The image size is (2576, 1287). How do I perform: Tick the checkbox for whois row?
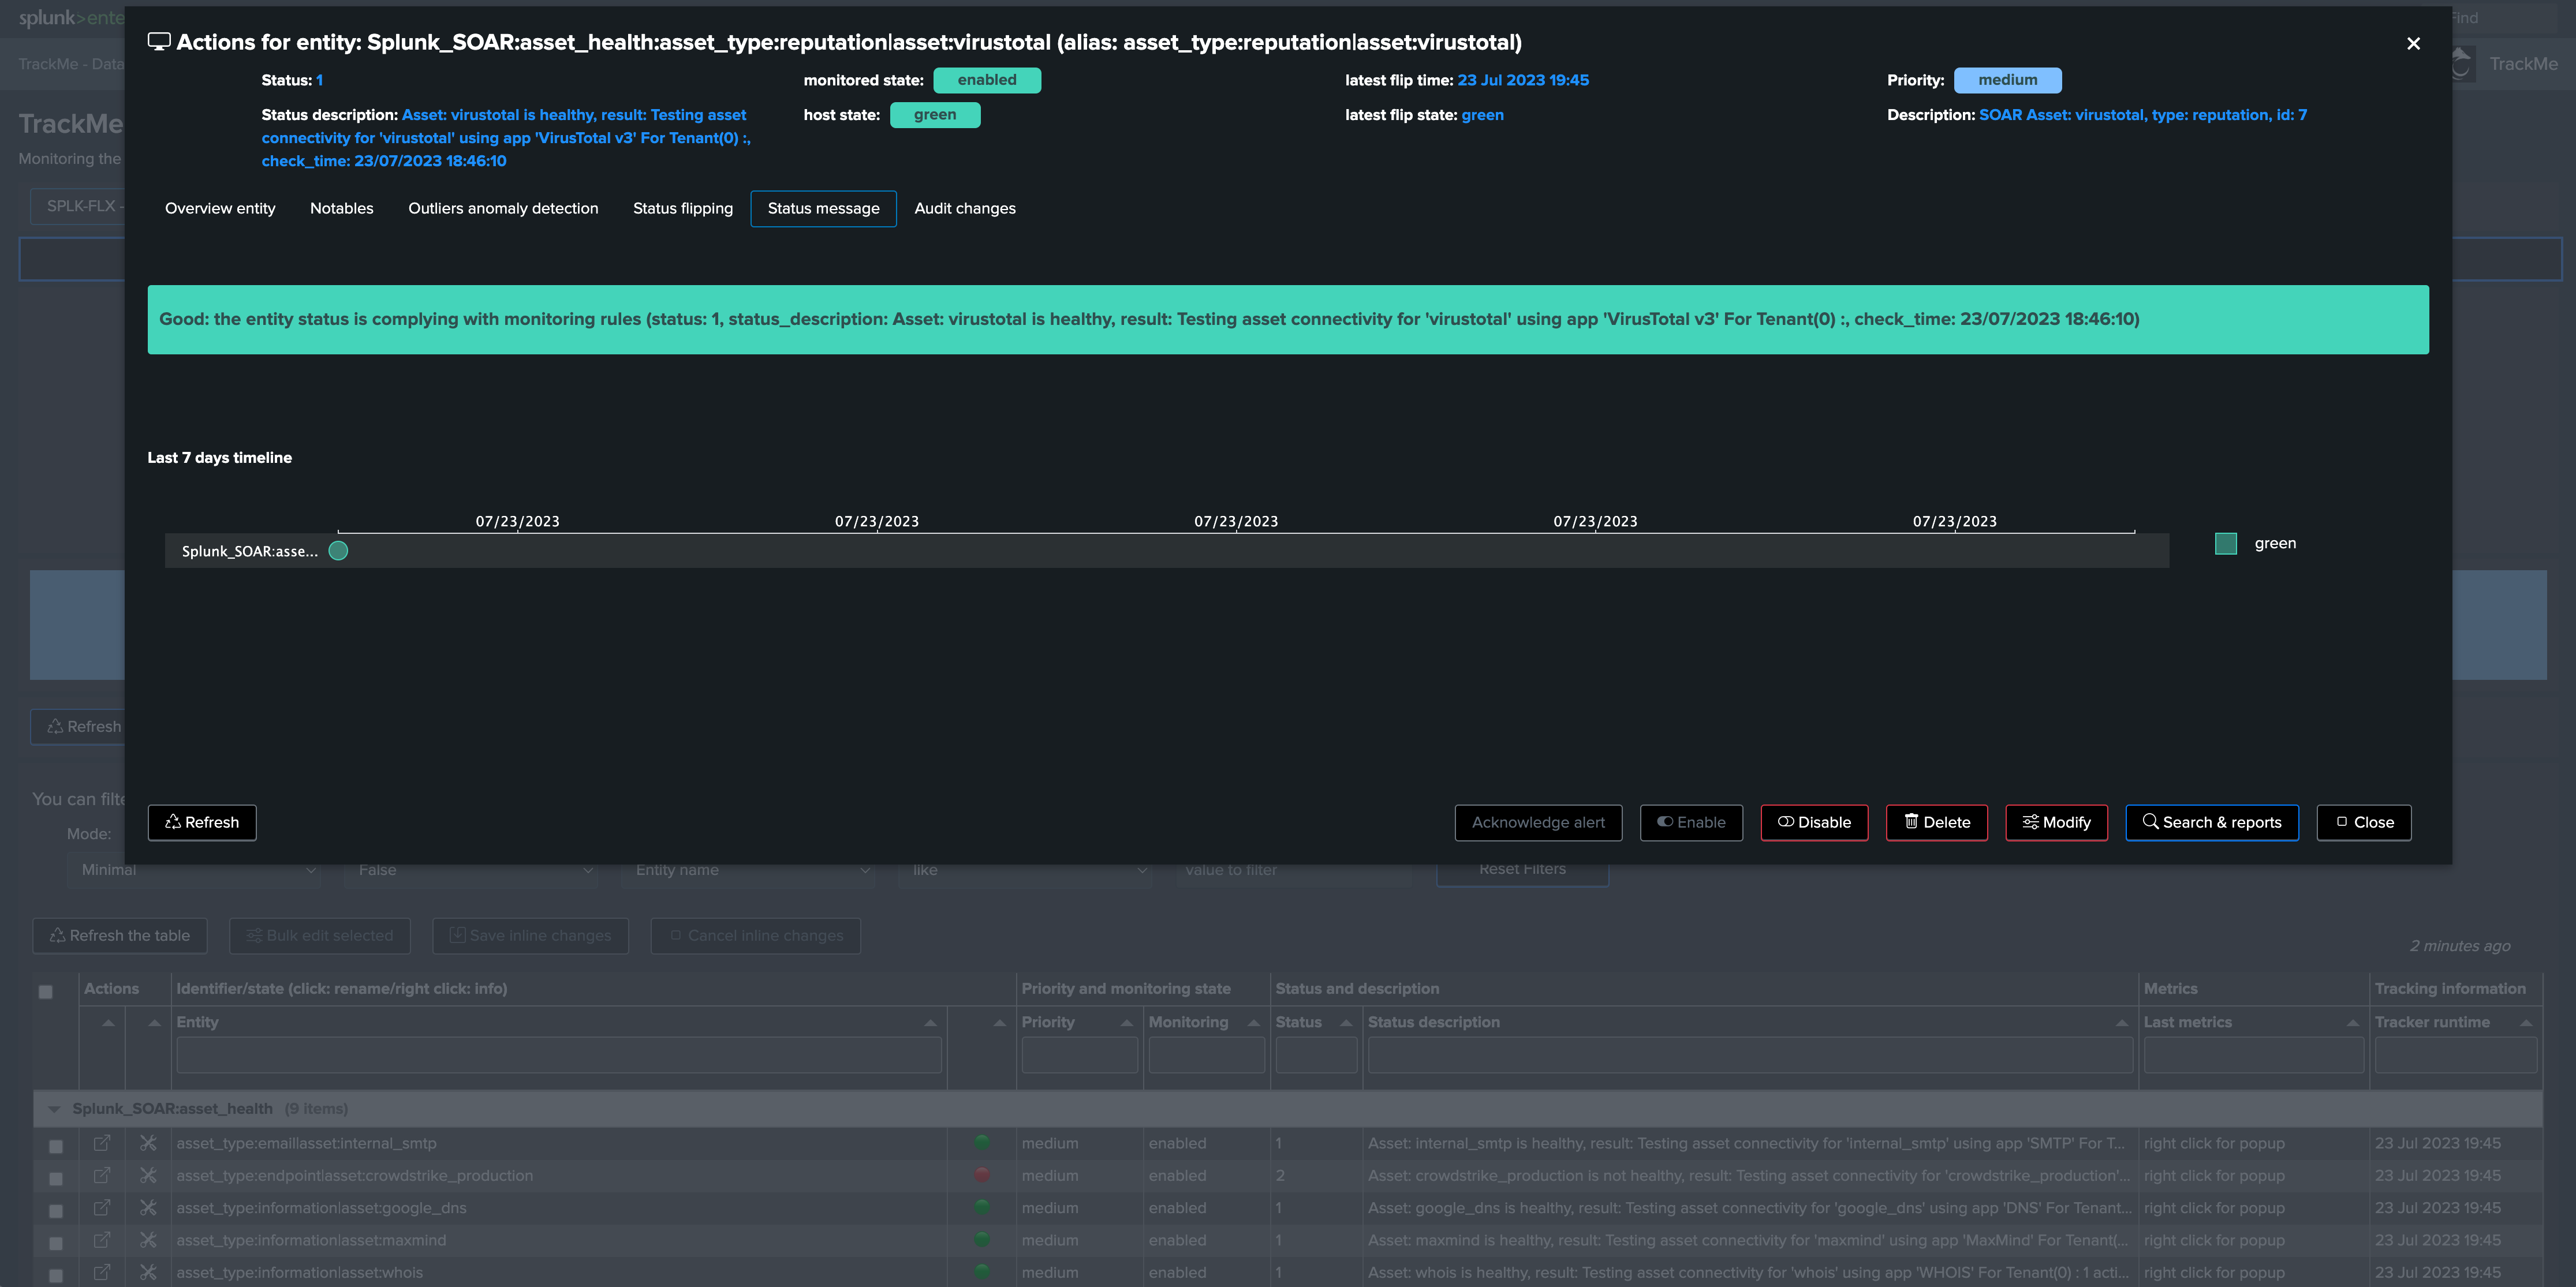56,1275
